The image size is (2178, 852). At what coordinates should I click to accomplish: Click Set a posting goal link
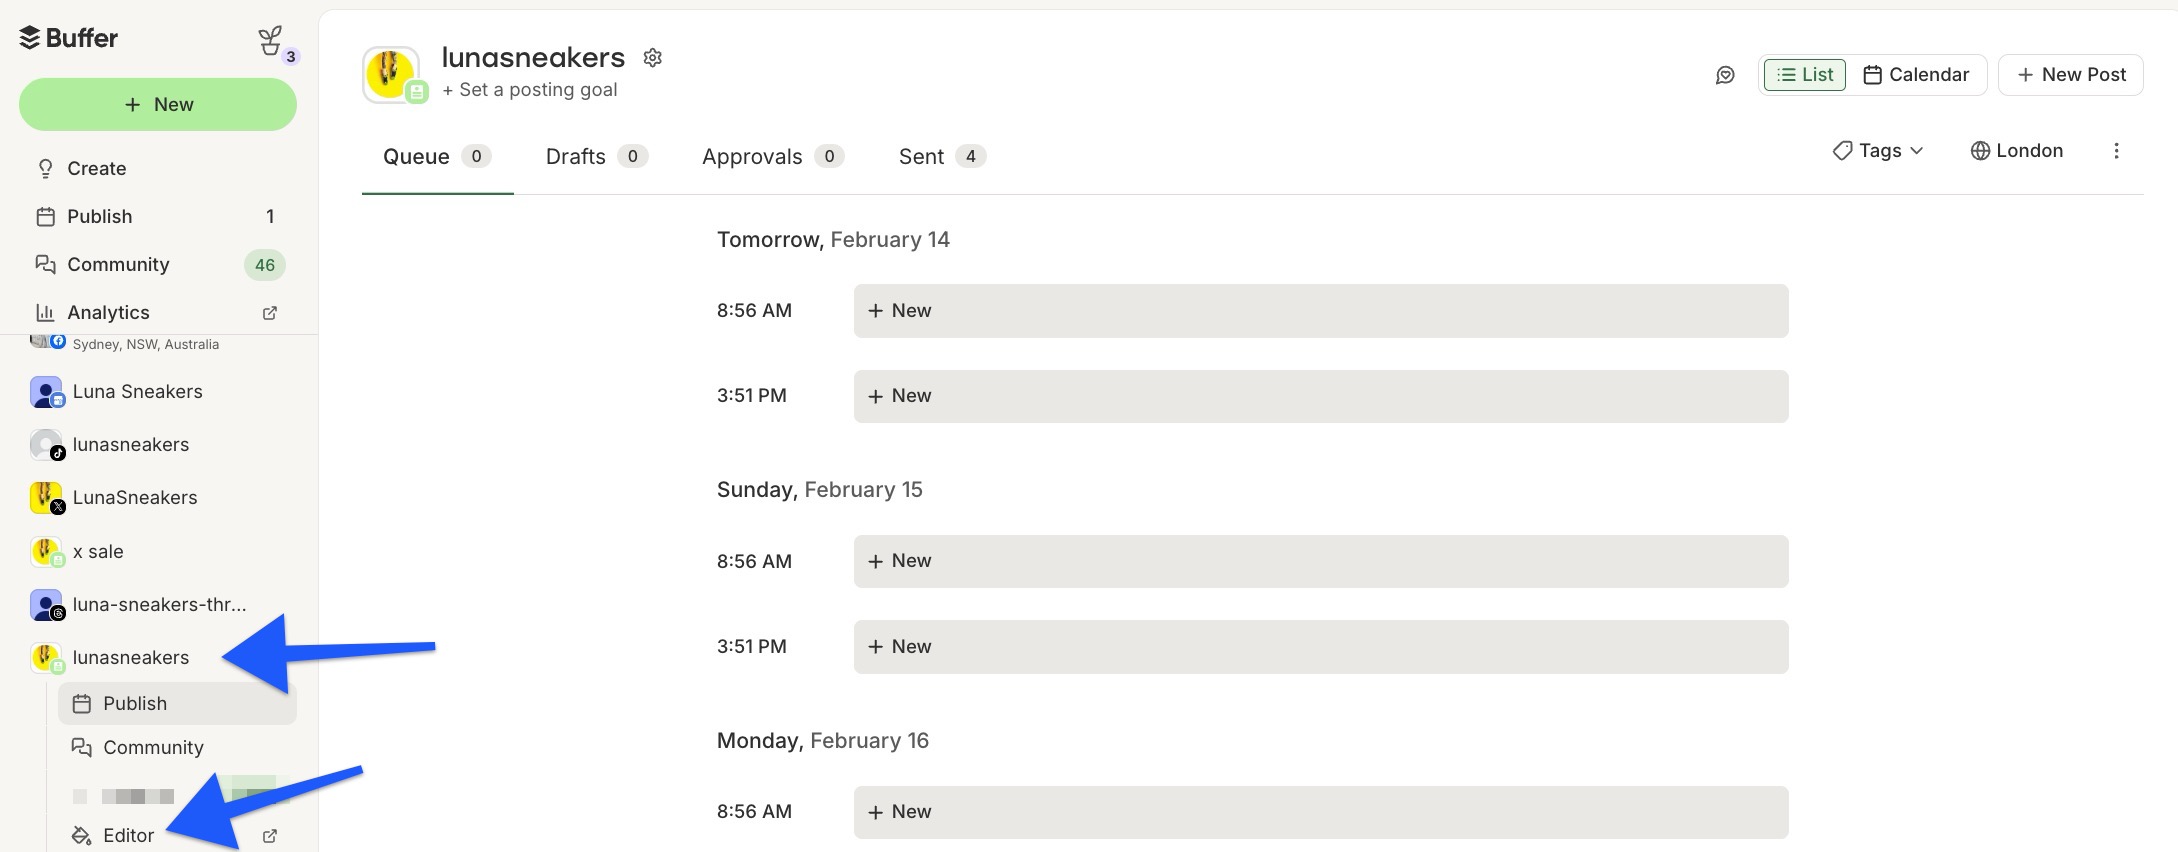(x=530, y=90)
